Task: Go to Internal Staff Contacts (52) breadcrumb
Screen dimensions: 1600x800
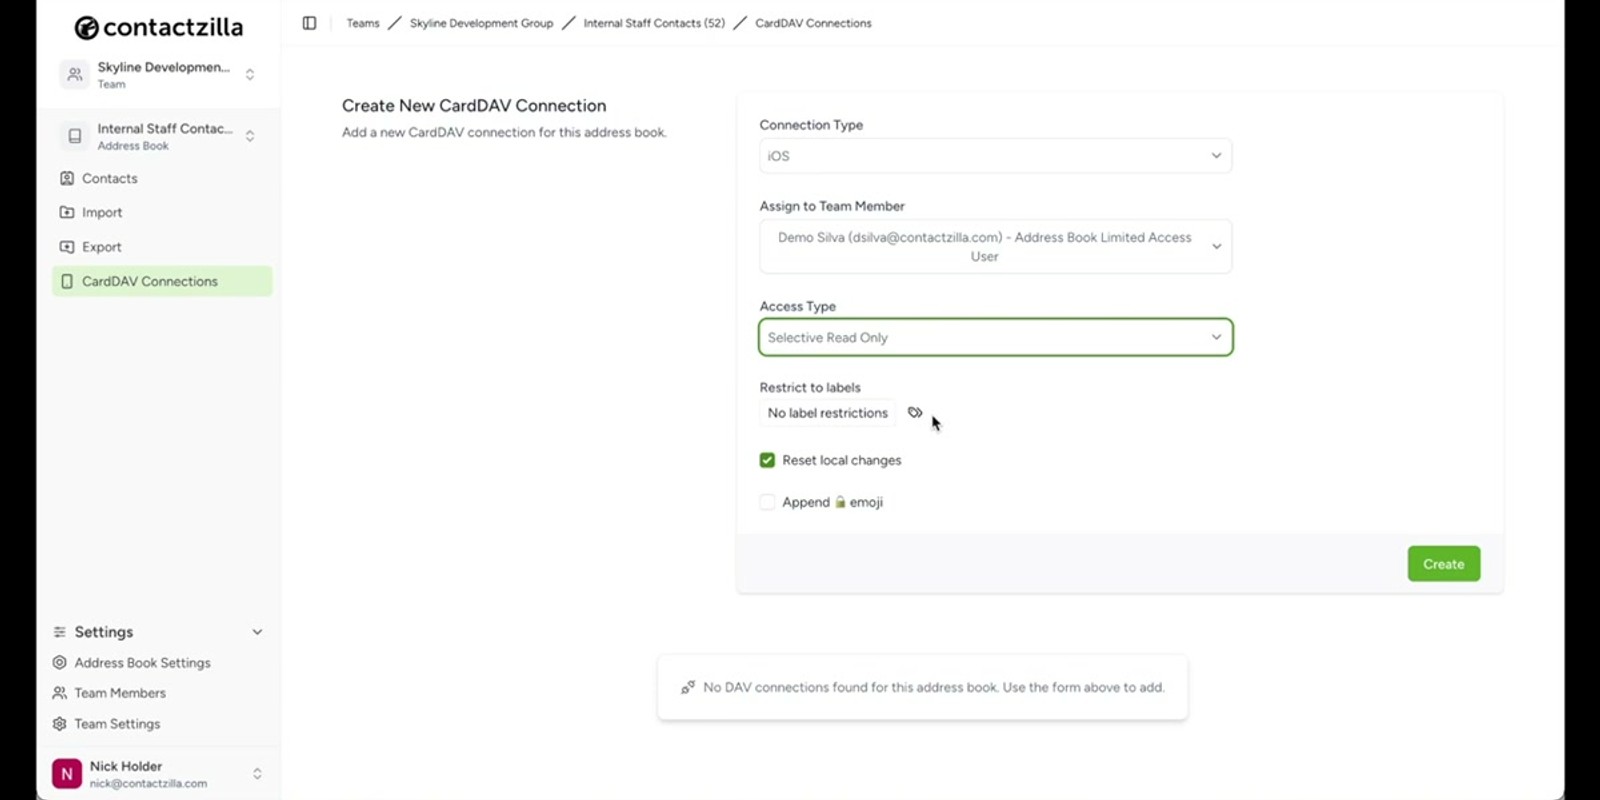Action: [x=654, y=23]
